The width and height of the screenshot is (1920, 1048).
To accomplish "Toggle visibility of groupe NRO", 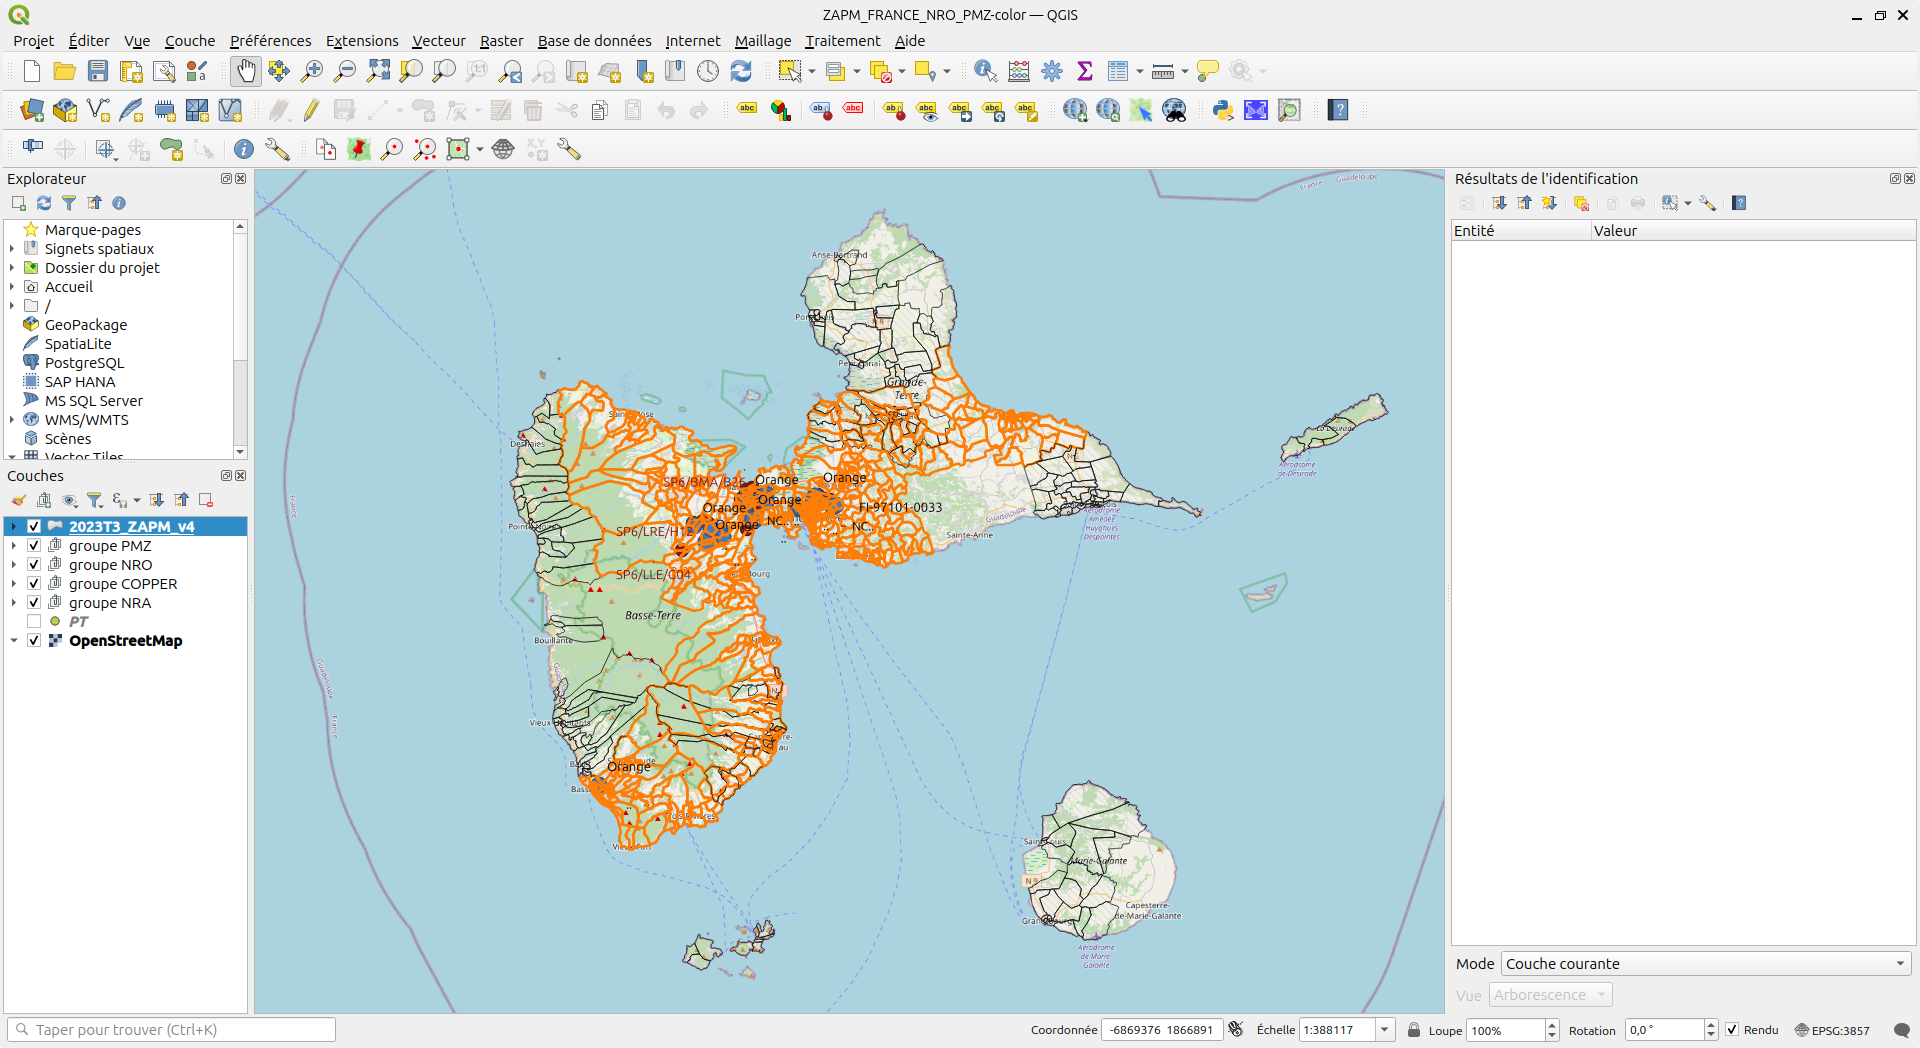I will point(34,564).
